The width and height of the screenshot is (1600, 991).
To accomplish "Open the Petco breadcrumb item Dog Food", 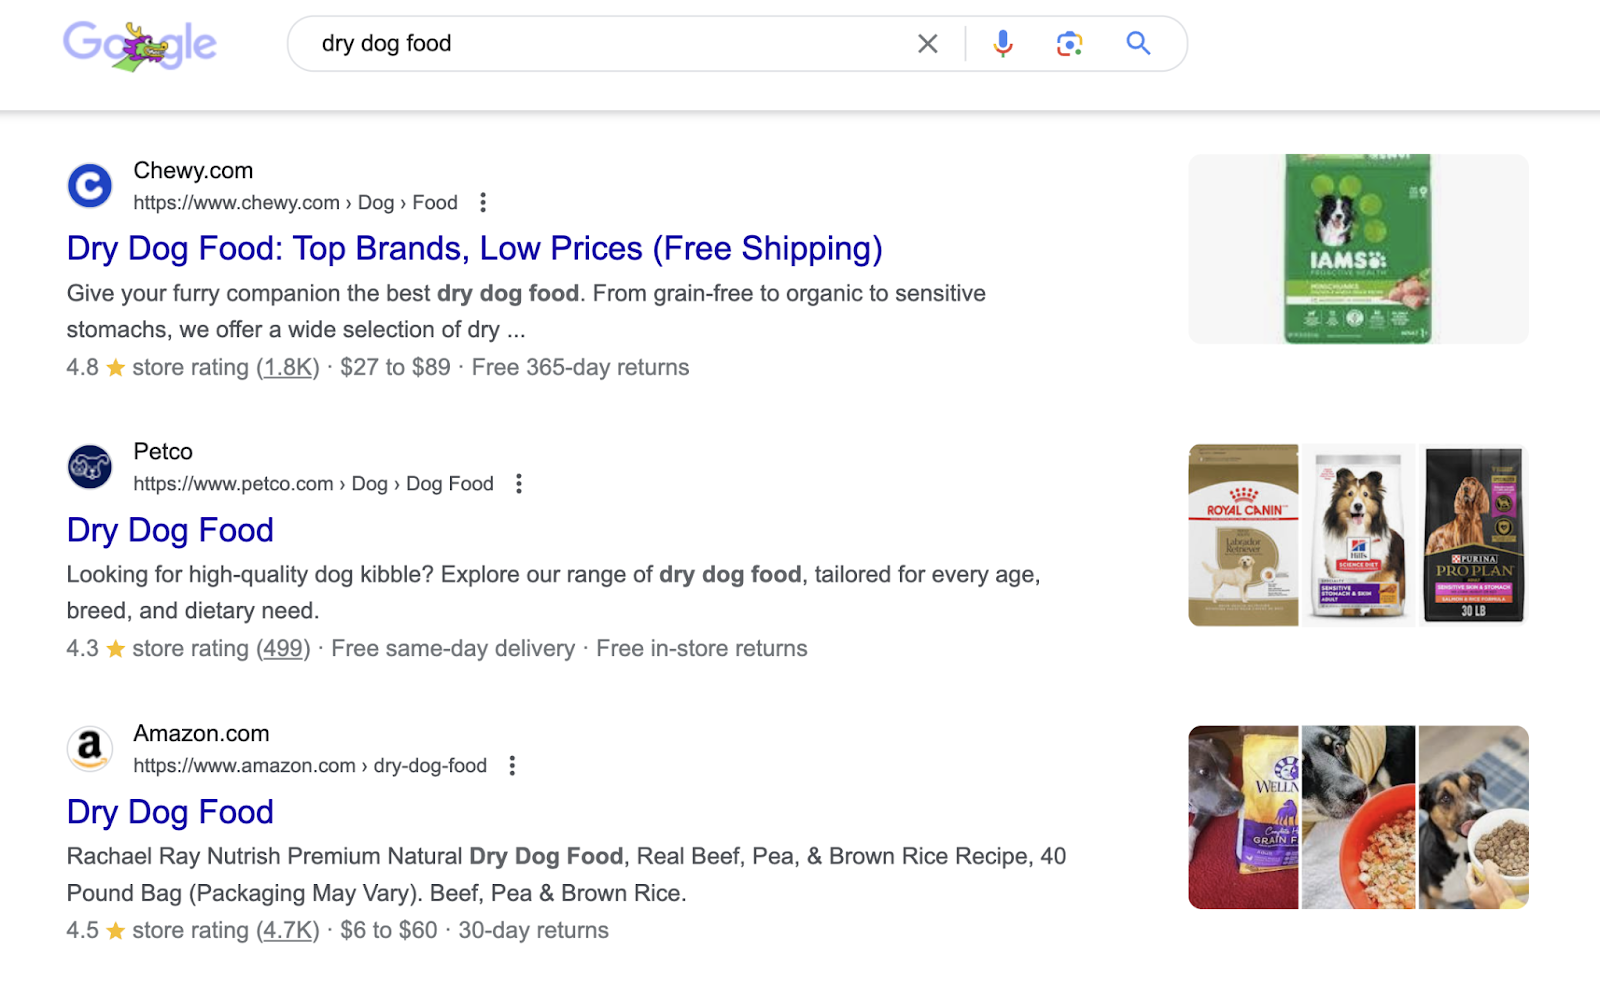I will click(x=449, y=483).
